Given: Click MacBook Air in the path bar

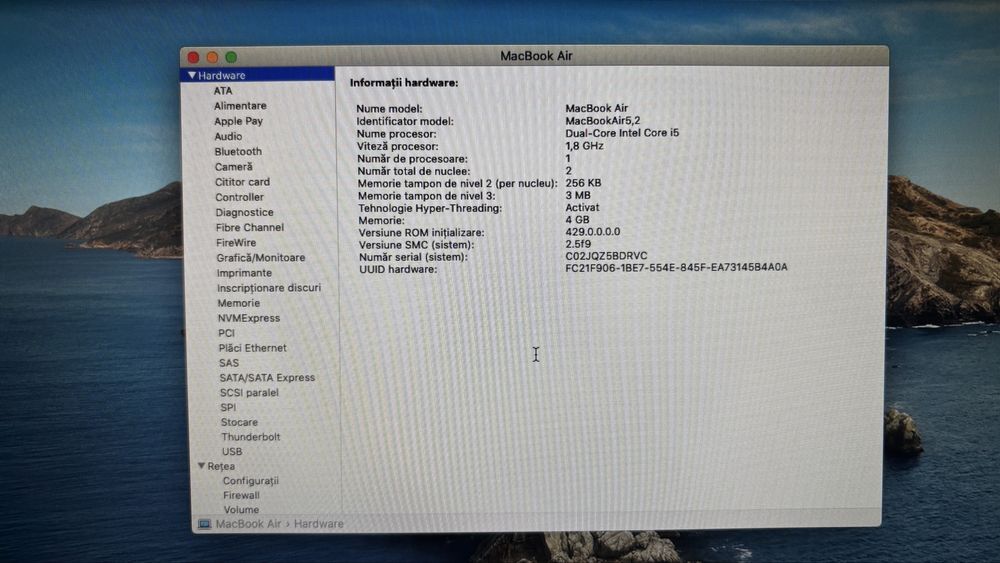Looking at the screenshot, I should click(x=248, y=524).
